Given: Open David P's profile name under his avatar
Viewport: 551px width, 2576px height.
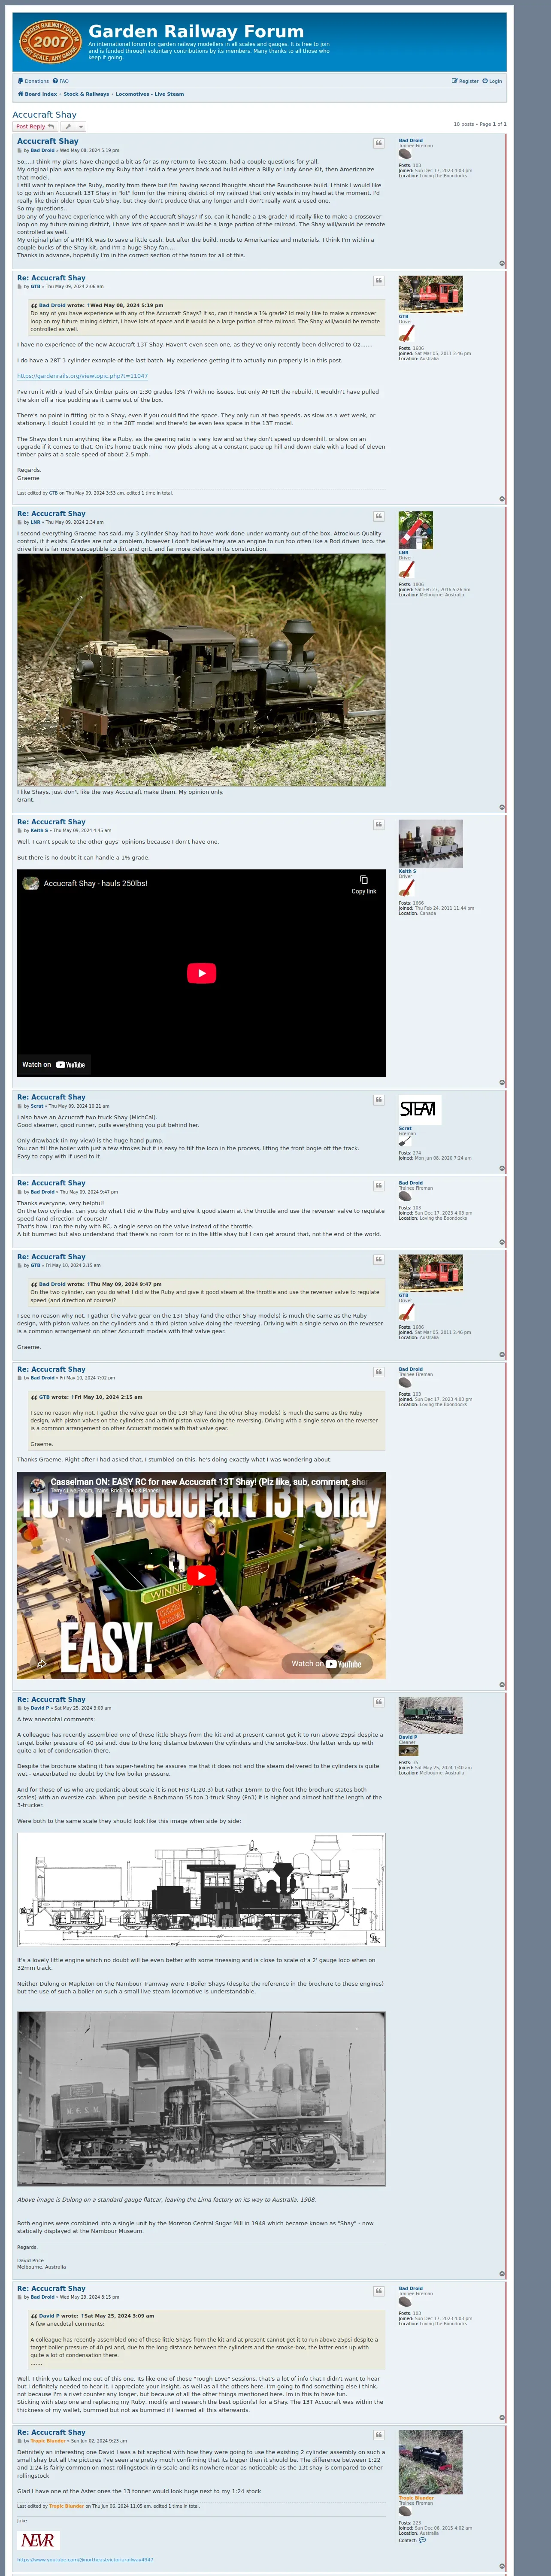Looking at the screenshot, I should click(408, 1737).
